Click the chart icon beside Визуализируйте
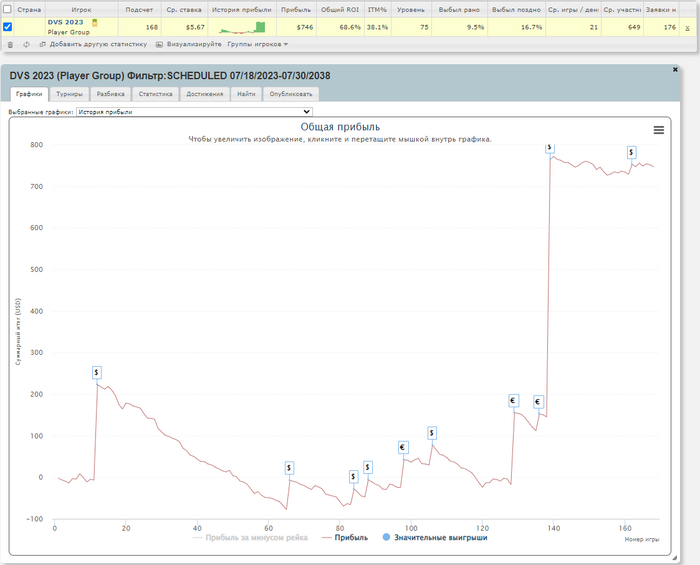This screenshot has width=700, height=565. click(159, 45)
